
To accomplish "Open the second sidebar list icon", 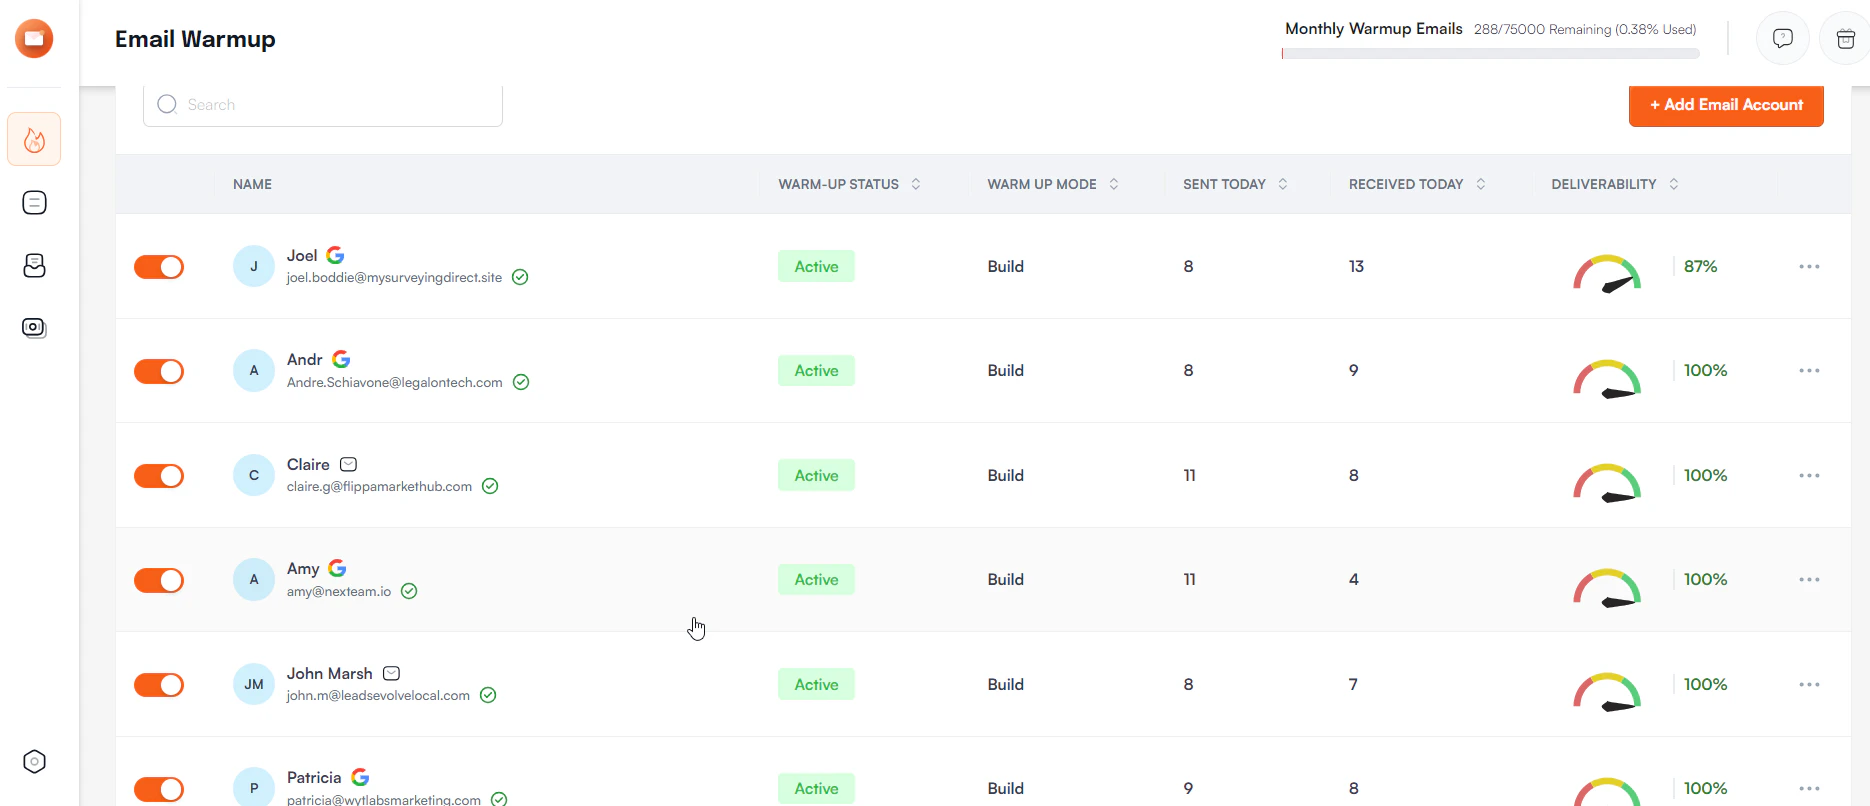I will pyautogui.click(x=34, y=203).
